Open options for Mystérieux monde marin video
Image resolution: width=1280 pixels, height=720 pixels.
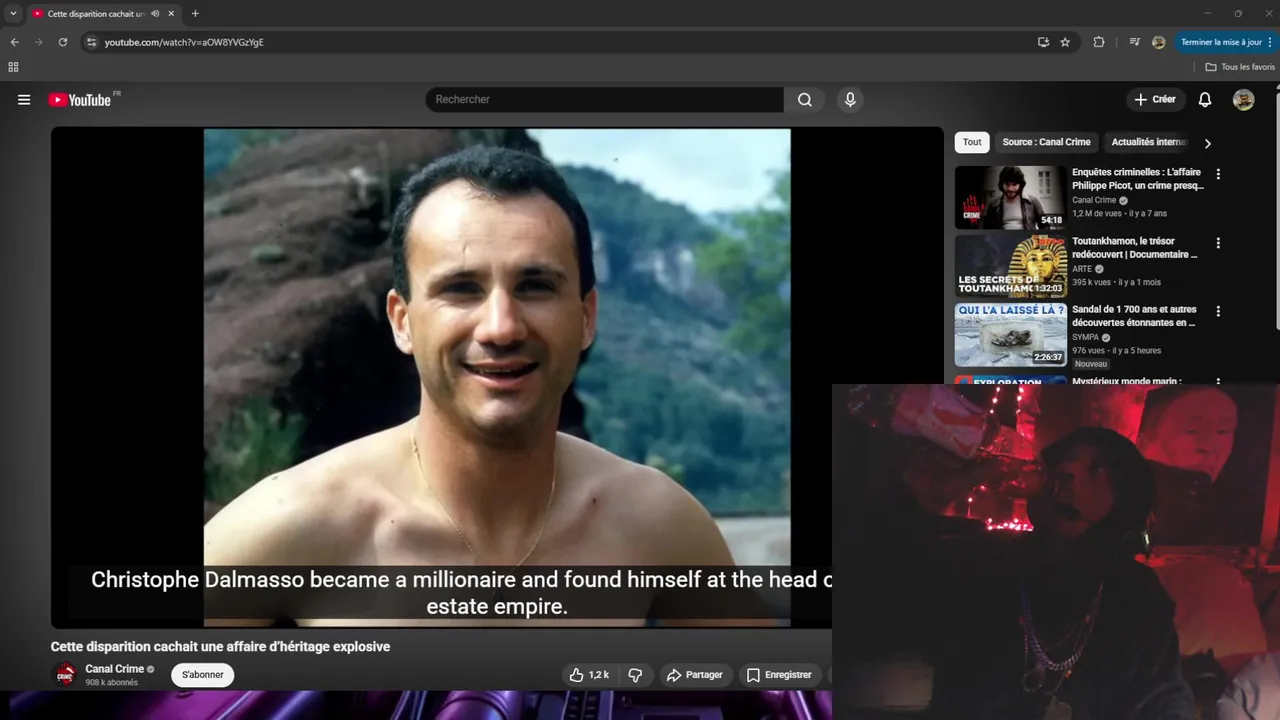click(1218, 381)
